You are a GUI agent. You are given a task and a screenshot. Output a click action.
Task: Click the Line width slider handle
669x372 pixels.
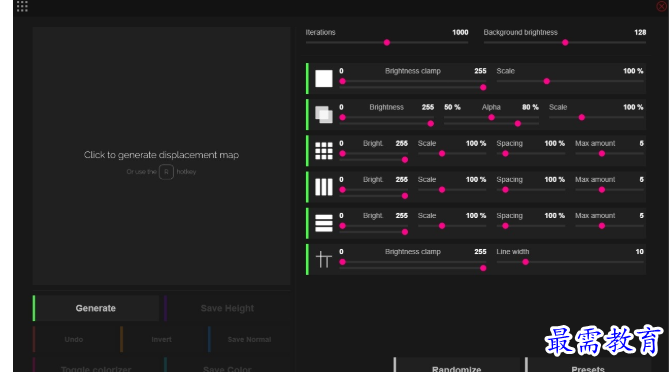pos(526,262)
